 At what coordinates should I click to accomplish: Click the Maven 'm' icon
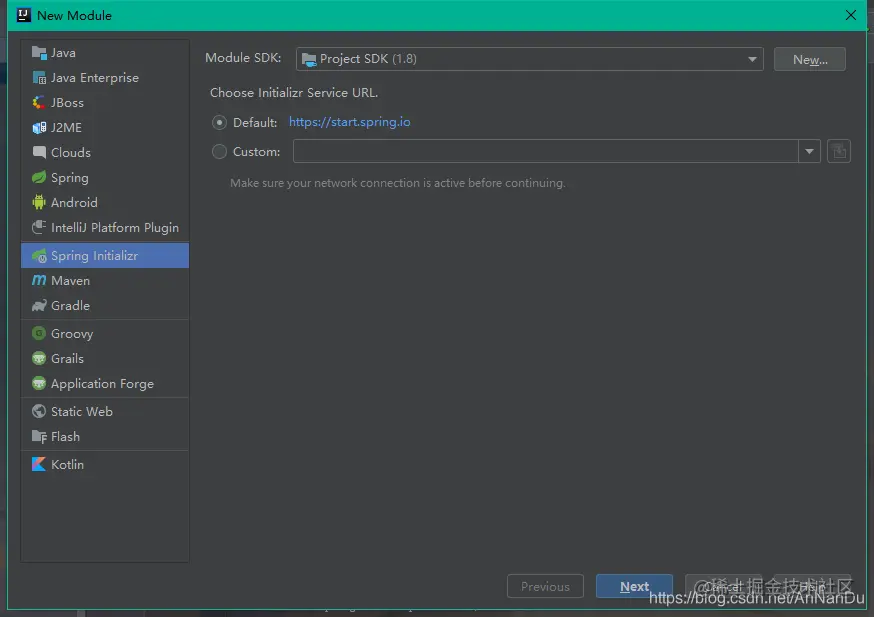click(x=39, y=280)
